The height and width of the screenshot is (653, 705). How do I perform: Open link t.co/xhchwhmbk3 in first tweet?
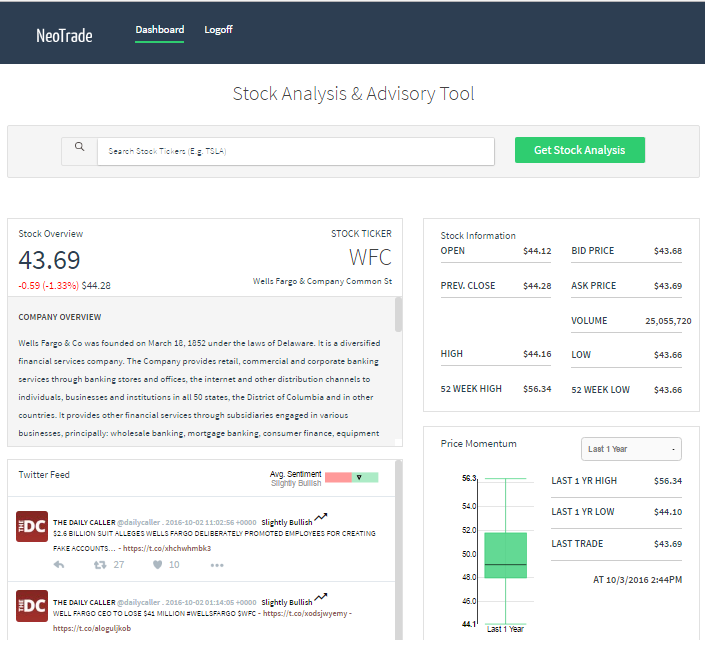(x=167, y=548)
